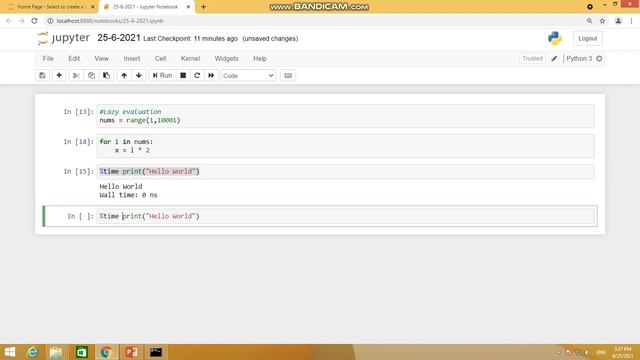Open Chrome from taskbar
The image size is (640, 360).
(106, 352)
